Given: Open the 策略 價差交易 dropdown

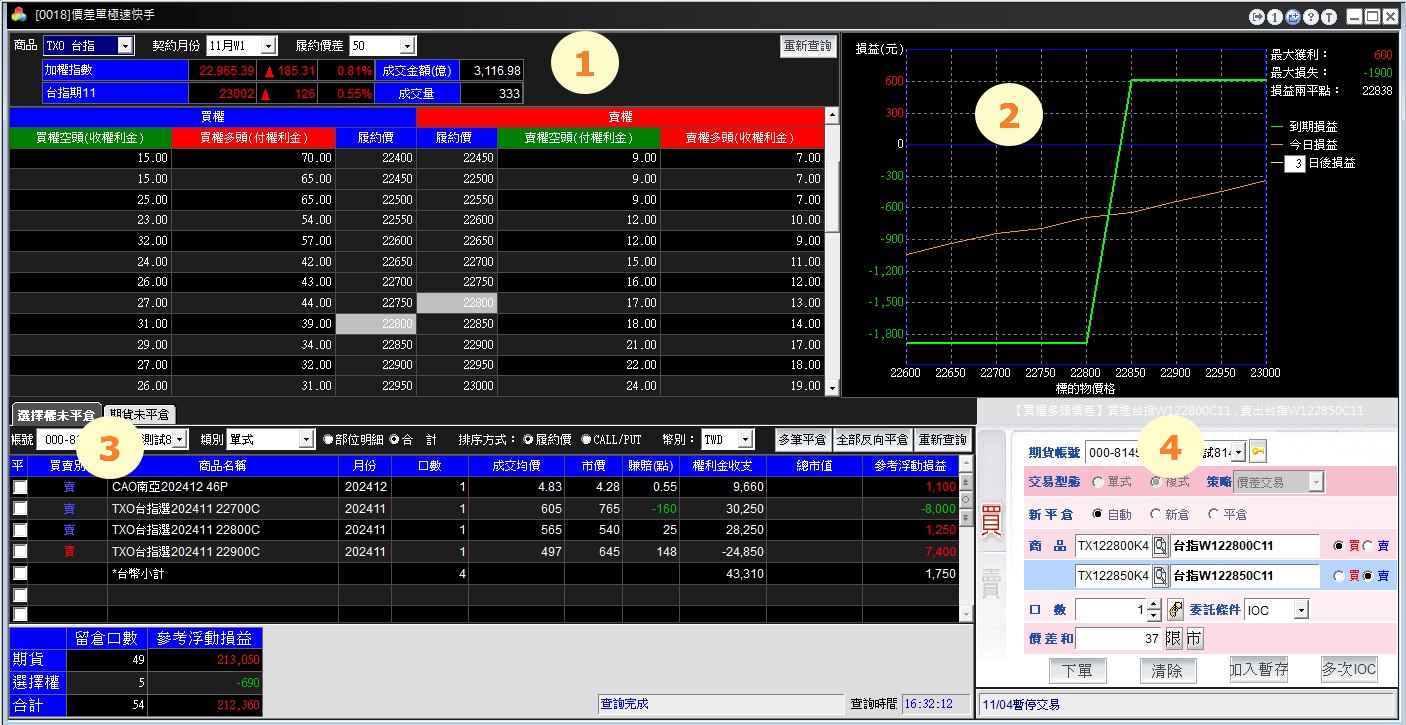Looking at the screenshot, I should coord(1316,482).
